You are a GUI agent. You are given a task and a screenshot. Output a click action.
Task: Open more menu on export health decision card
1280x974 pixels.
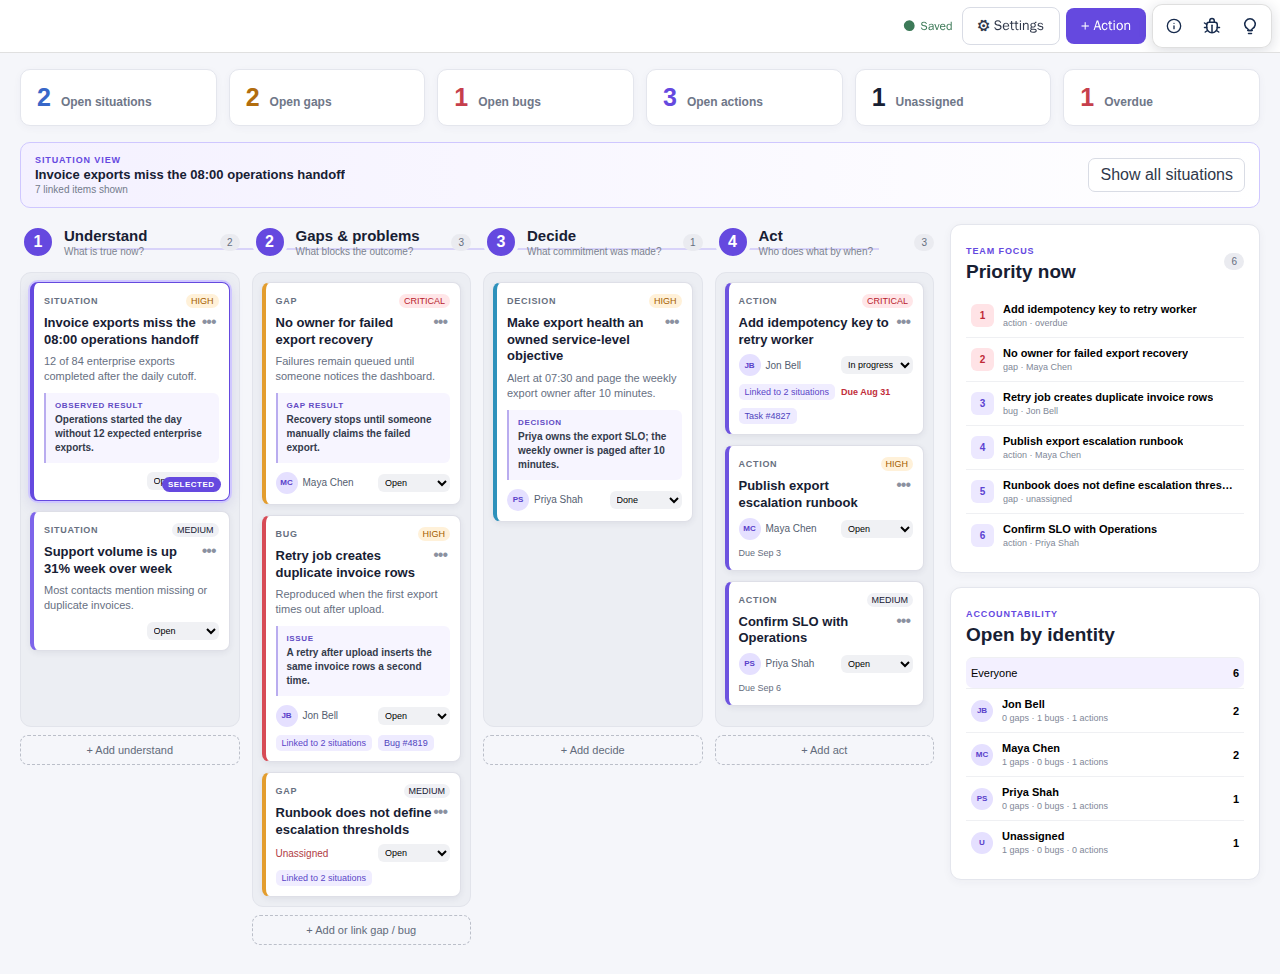(672, 322)
